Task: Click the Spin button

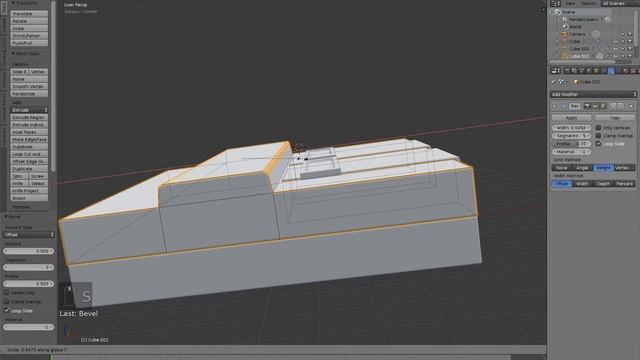Action: pos(19,176)
